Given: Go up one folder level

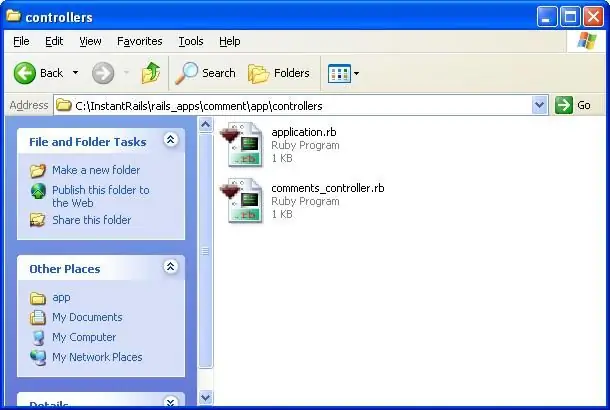Looking at the screenshot, I should pos(151,73).
